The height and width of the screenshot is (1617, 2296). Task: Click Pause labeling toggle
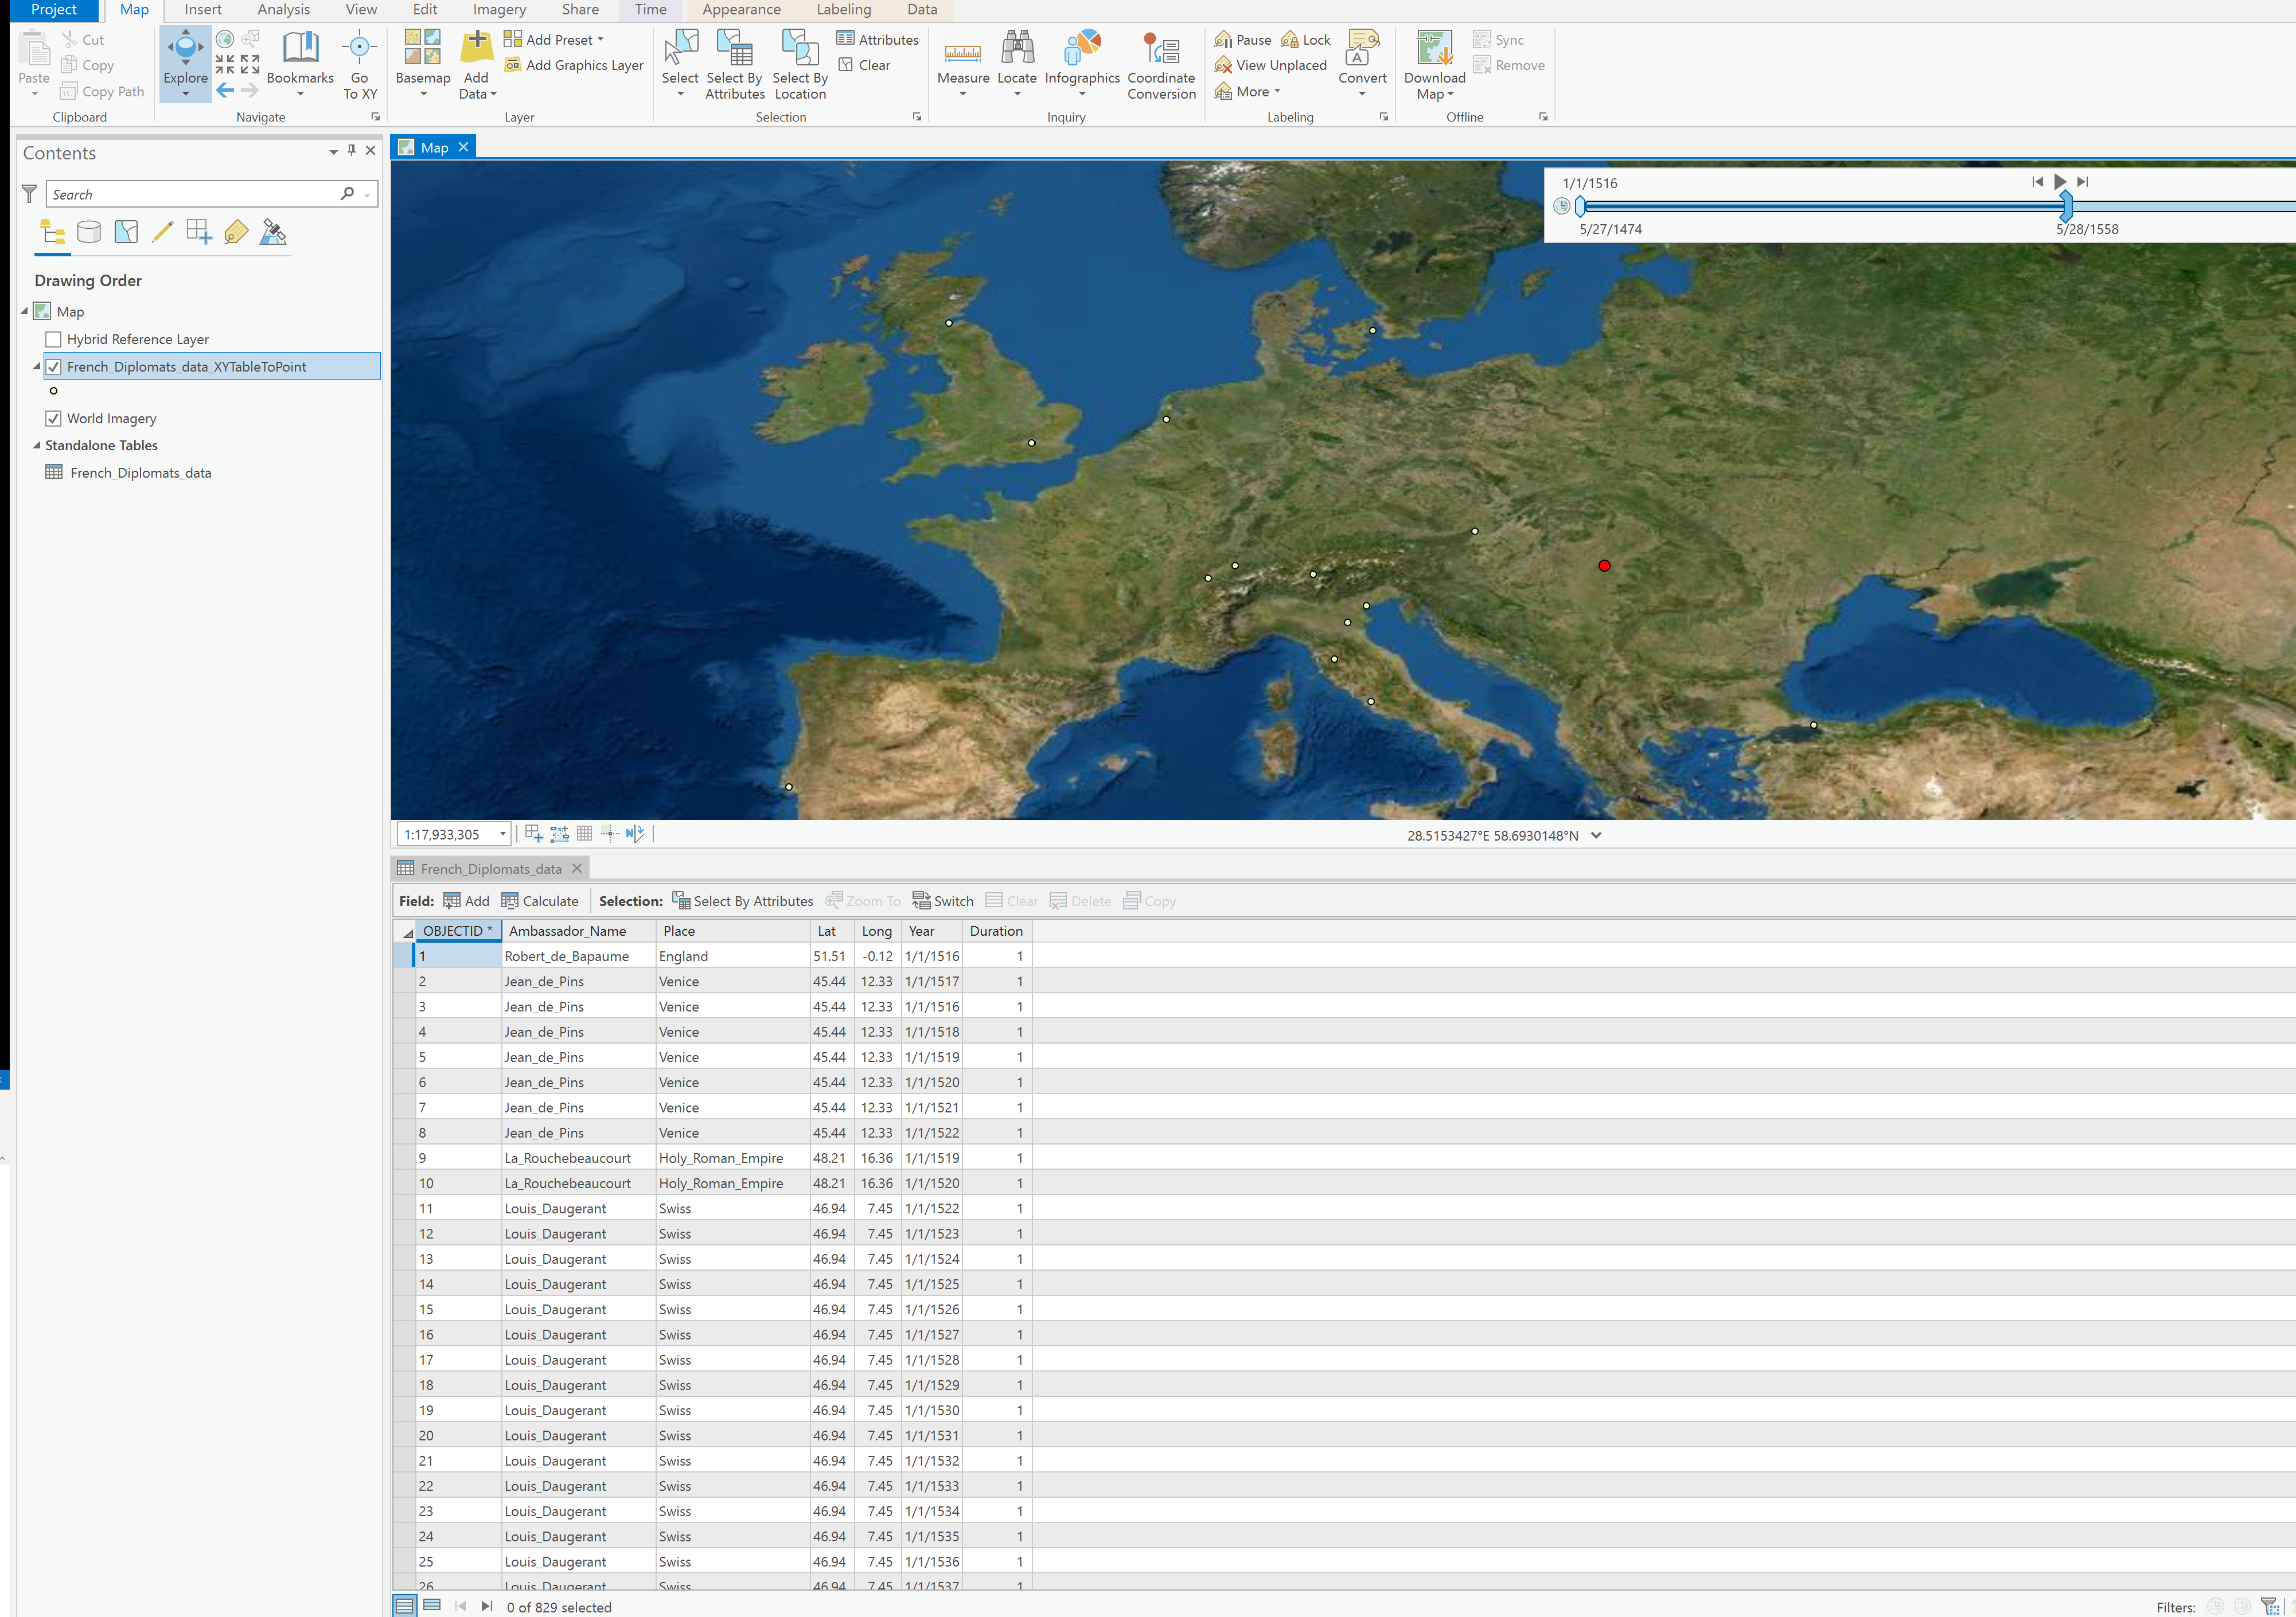(1243, 40)
